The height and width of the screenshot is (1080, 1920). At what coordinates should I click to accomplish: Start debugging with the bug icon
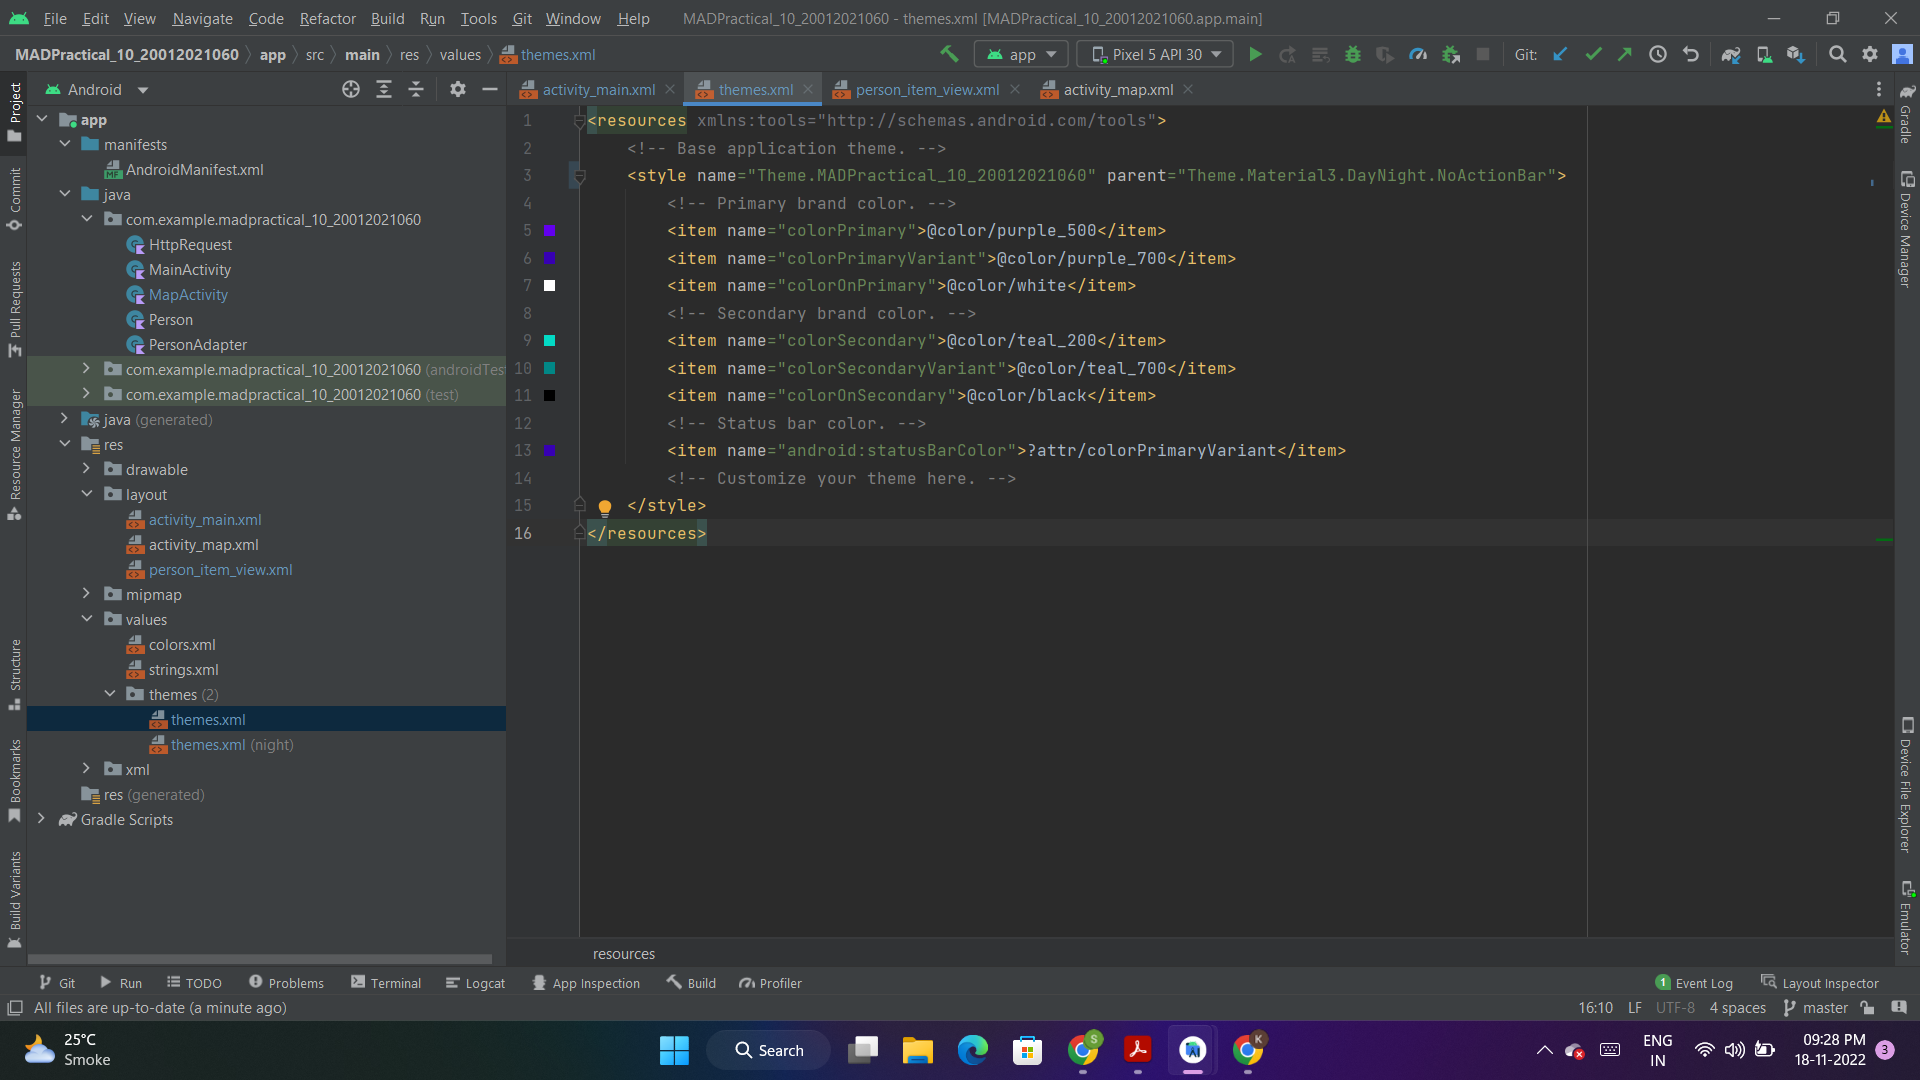[x=1353, y=54]
